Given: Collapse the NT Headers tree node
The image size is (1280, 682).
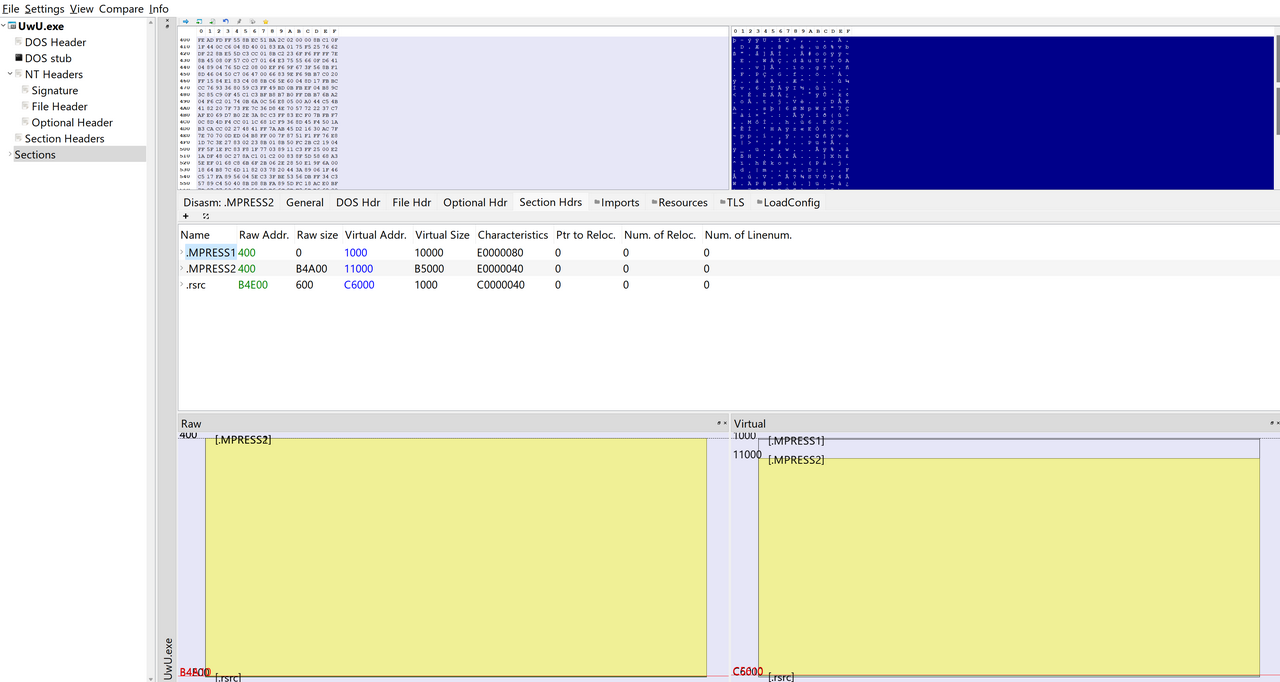Looking at the screenshot, I should click(x=10, y=74).
